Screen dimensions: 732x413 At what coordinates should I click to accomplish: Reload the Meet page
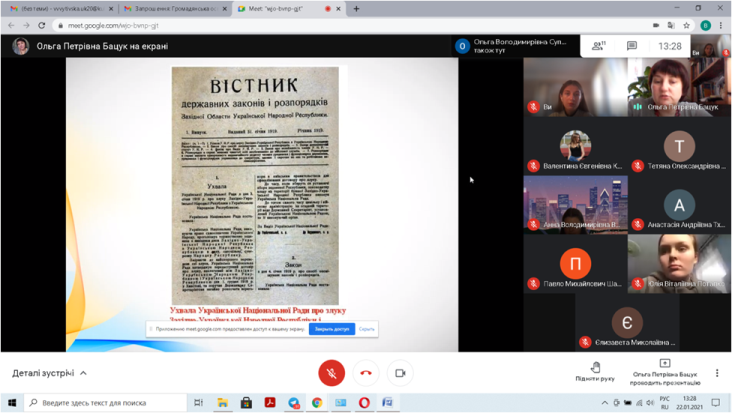click(42, 25)
